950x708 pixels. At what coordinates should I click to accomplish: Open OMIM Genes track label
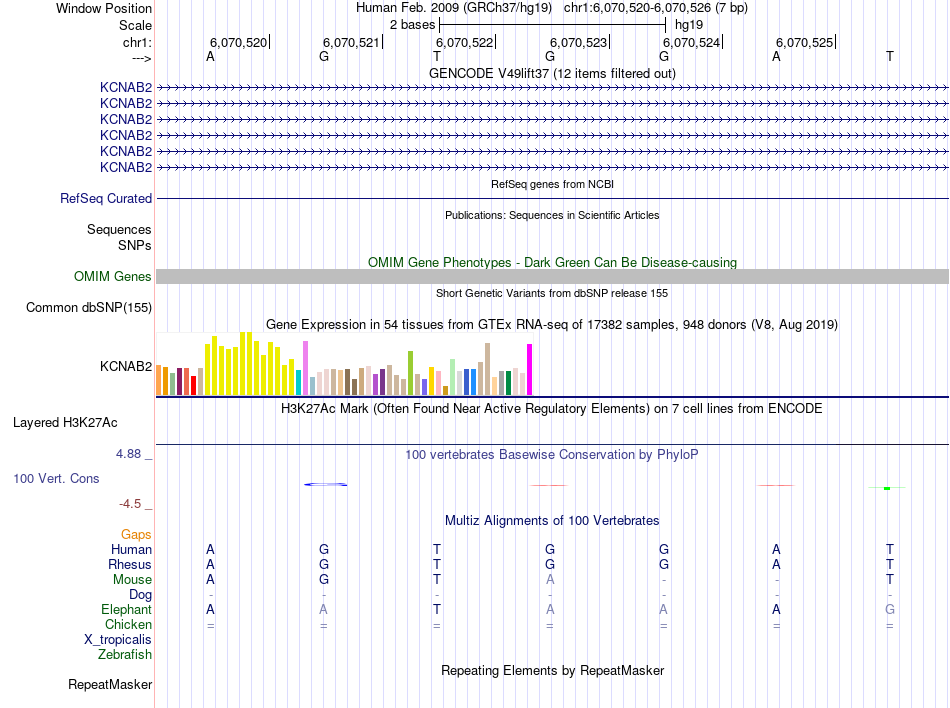(113, 277)
